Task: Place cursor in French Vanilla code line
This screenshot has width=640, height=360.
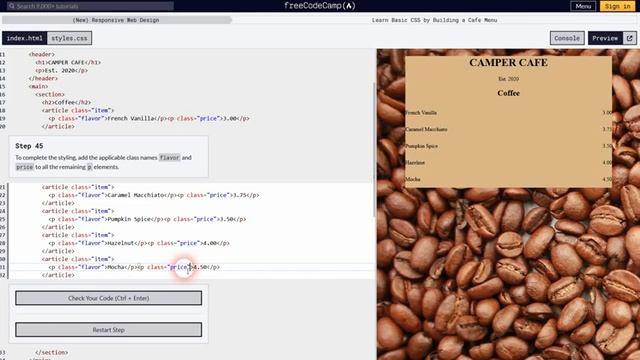Action: click(x=149, y=118)
